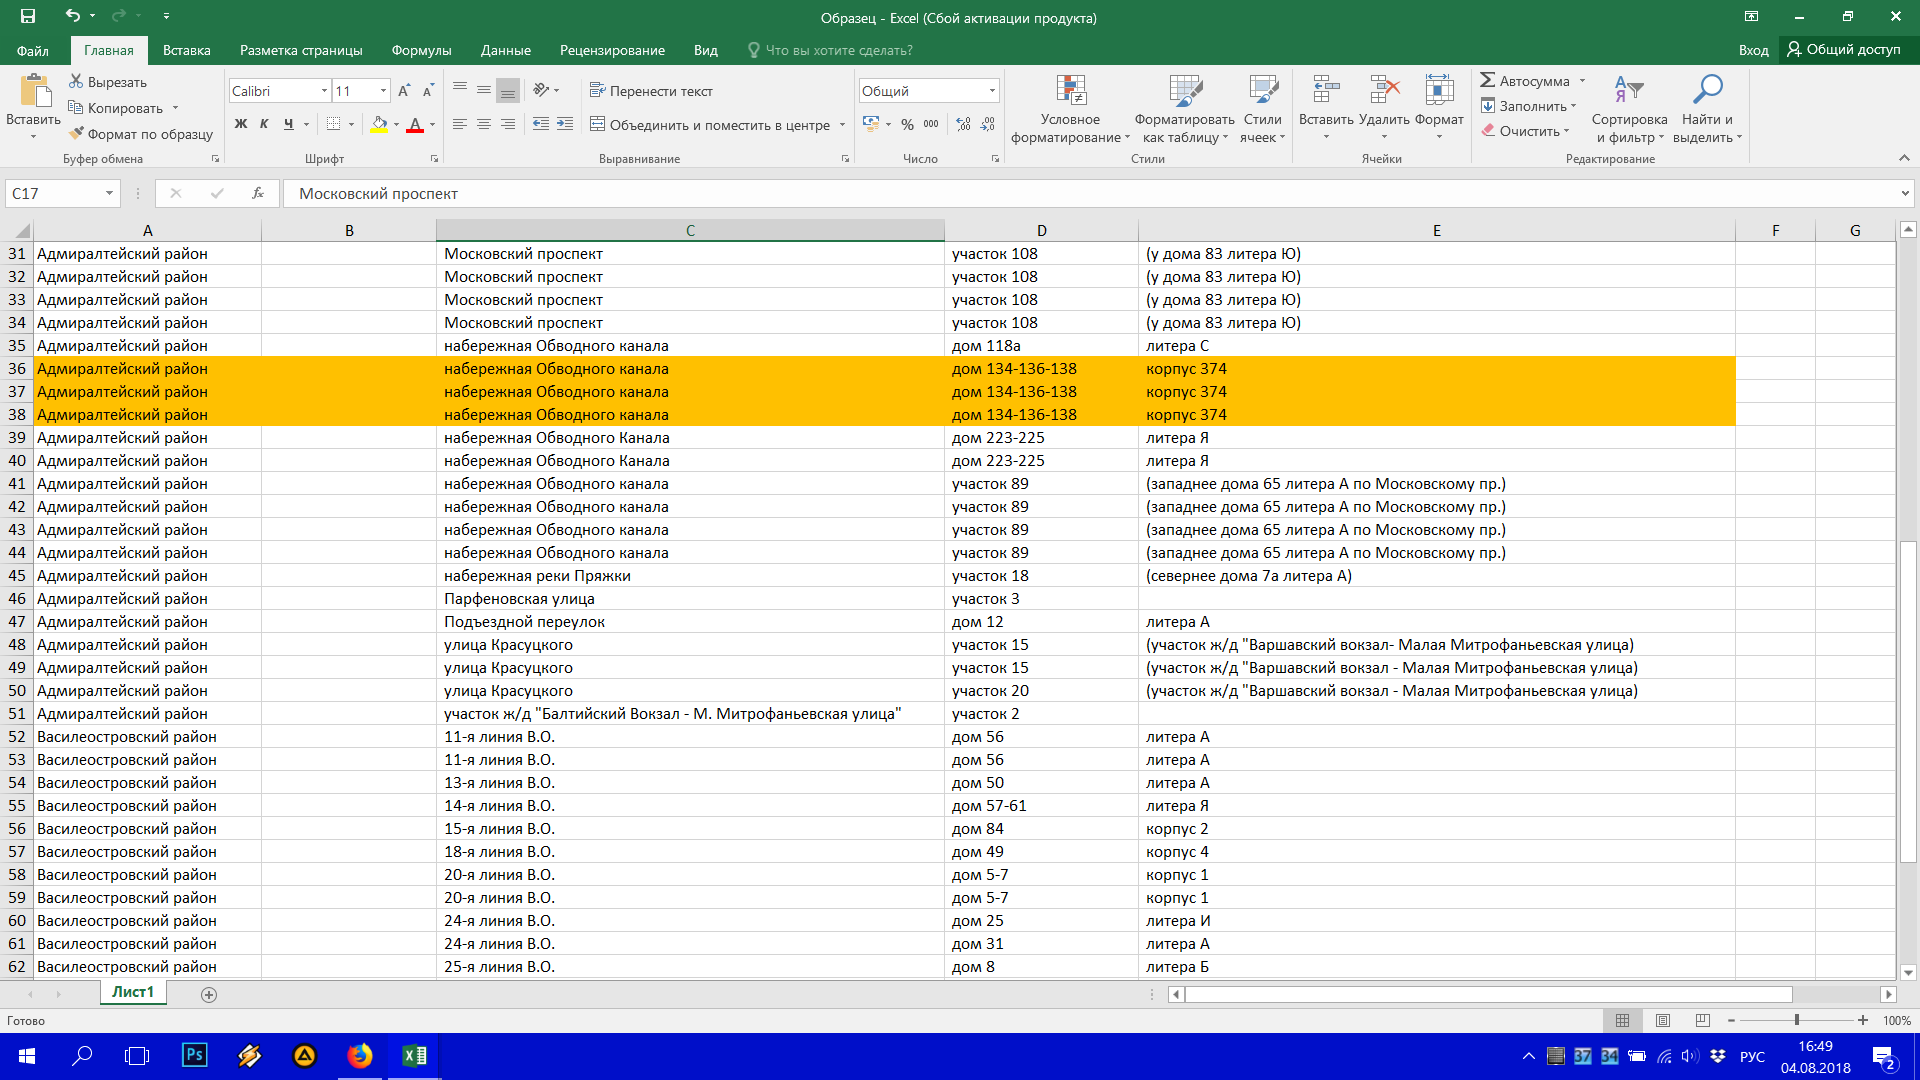Viewport: 1920px width, 1080px height.
Task: Open Conditional Formatting menu
Action: pyautogui.click(x=1070, y=109)
